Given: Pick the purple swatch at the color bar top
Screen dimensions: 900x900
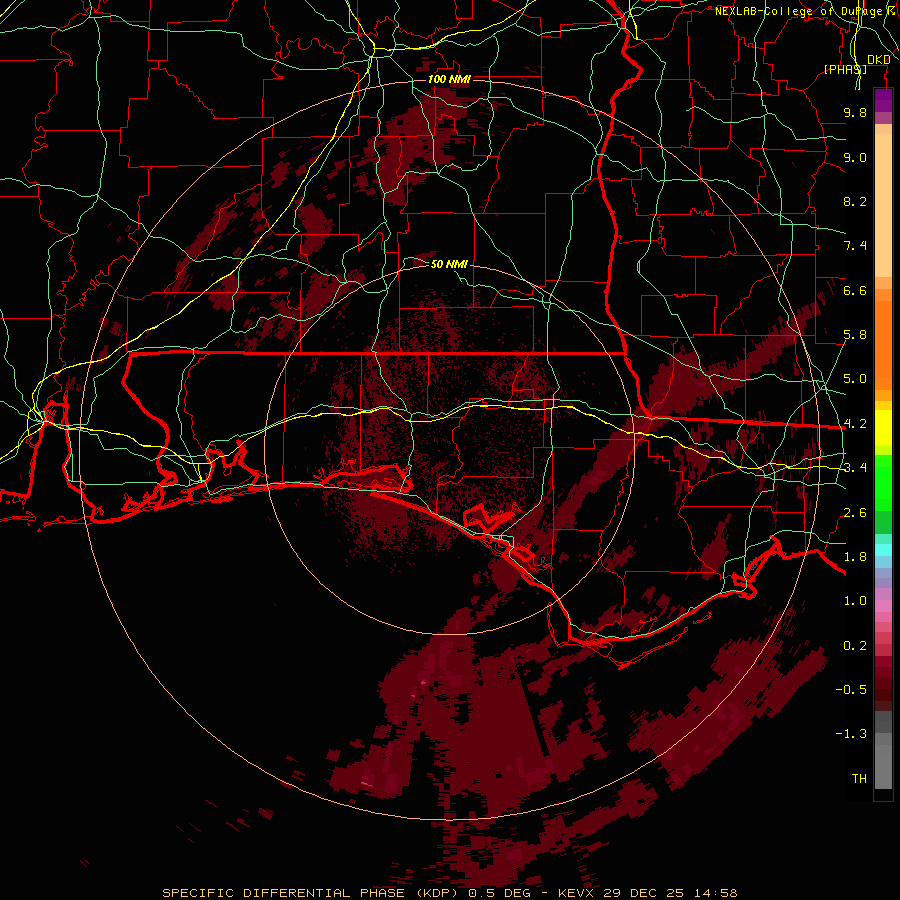Looking at the screenshot, I should tap(883, 101).
